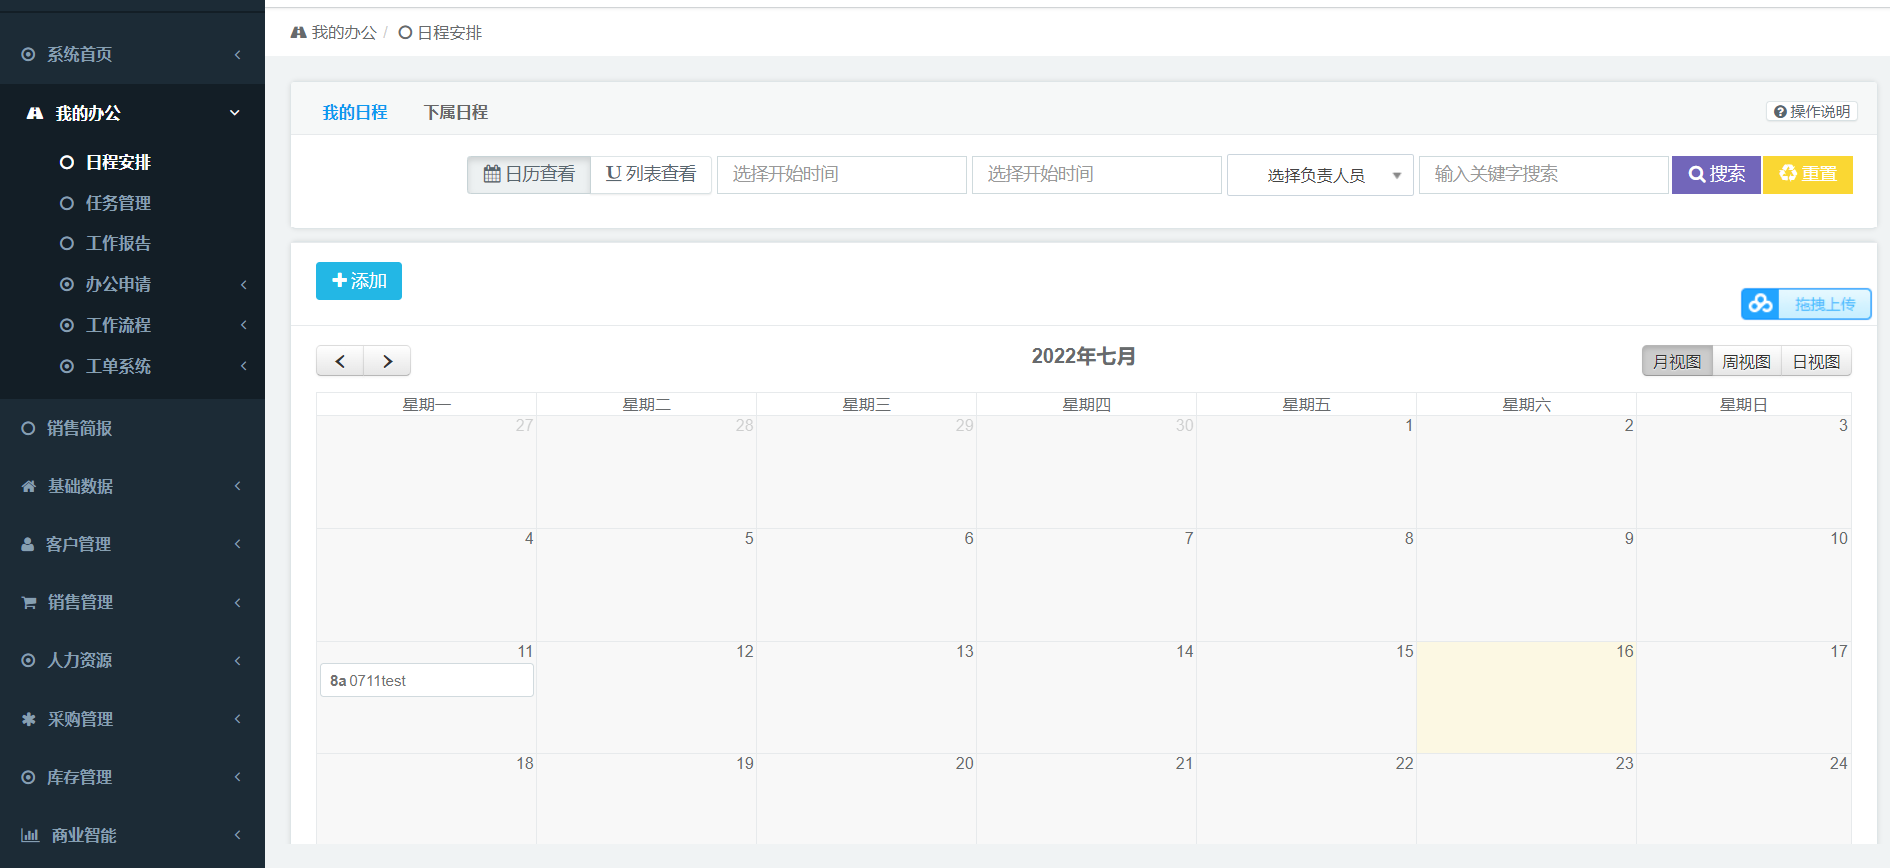Open 人力资源 in sidebar
Image resolution: width=1890 pixels, height=868 pixels.
pyautogui.click(x=79, y=660)
